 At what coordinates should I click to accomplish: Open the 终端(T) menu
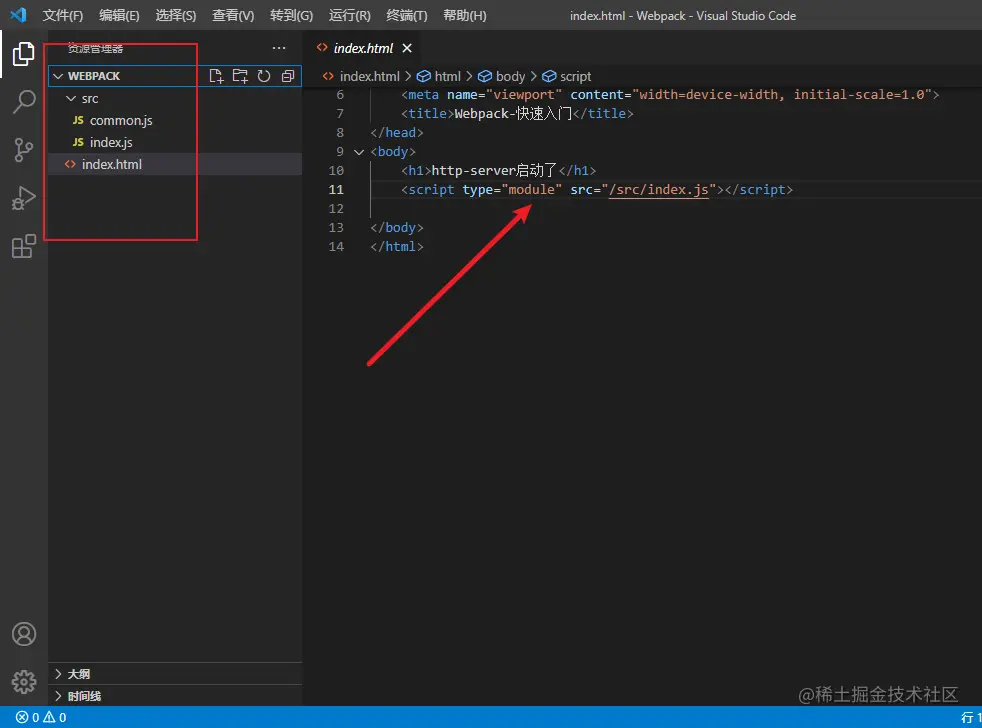[406, 16]
